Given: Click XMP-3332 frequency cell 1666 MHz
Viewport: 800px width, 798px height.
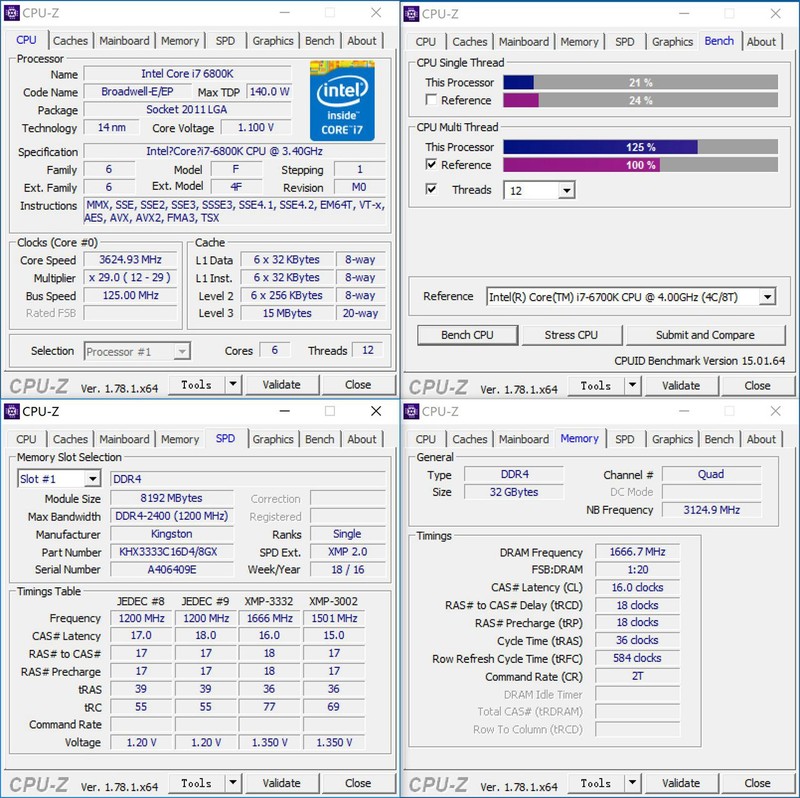Looking at the screenshot, I should point(269,618).
